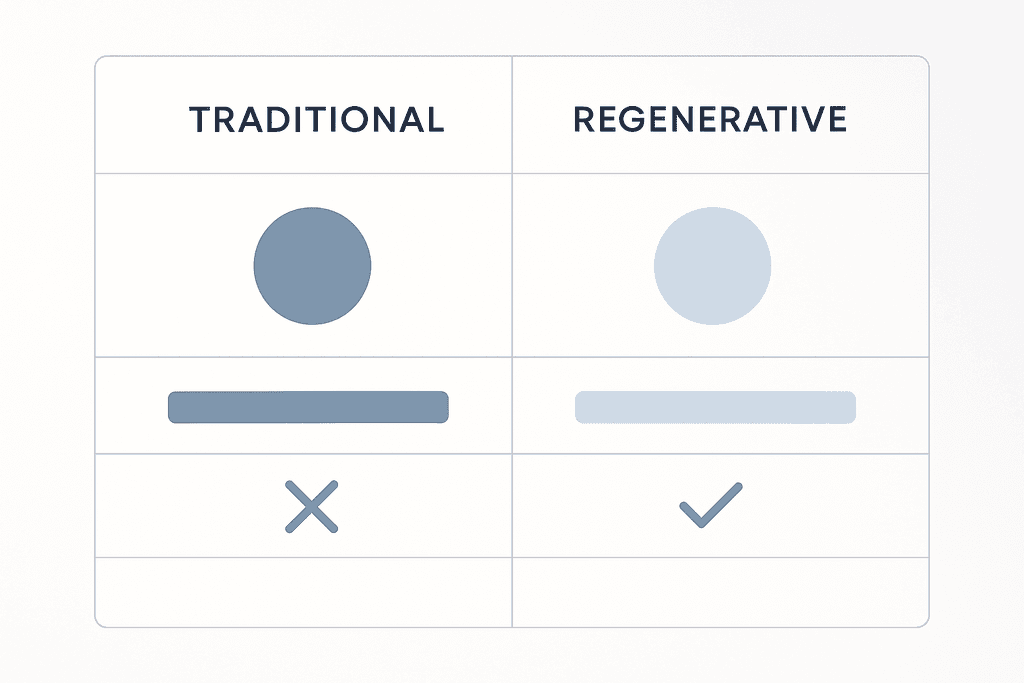The height and width of the screenshot is (683, 1024).
Task: Click the top-left rounded corner of table
Action: coord(98,61)
